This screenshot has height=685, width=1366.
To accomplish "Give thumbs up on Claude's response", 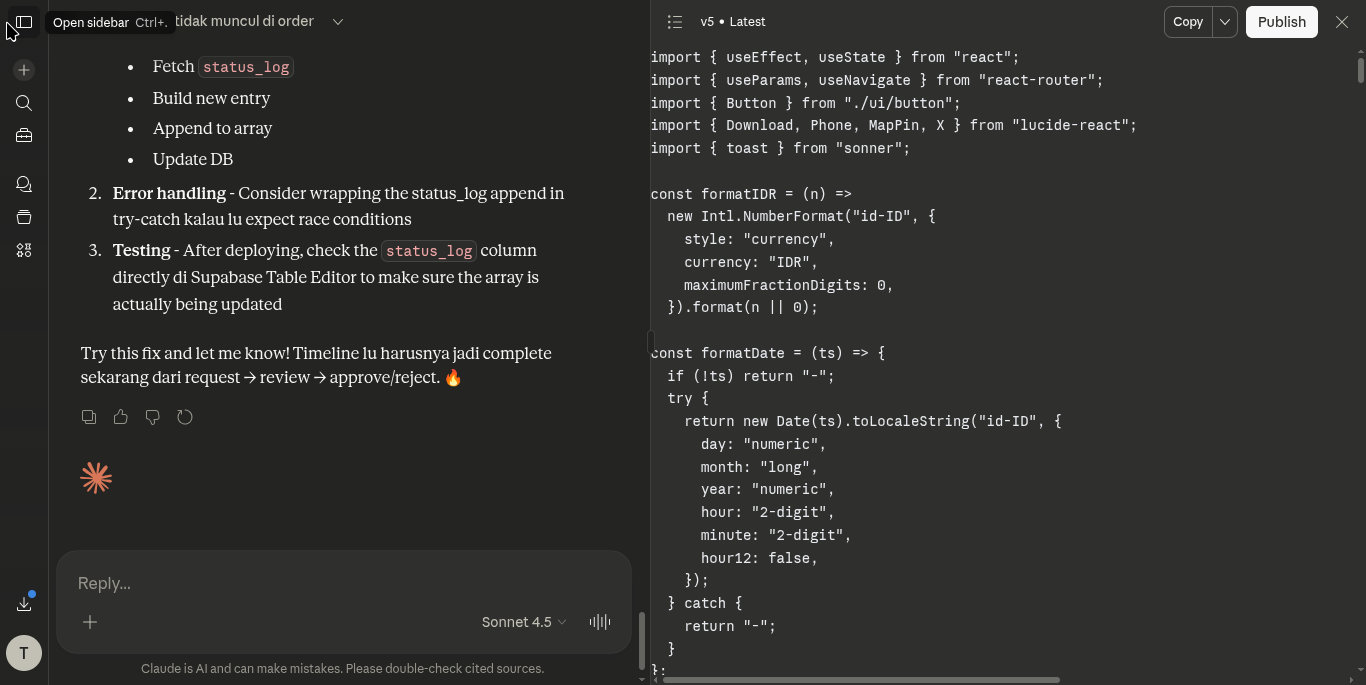I will (120, 417).
